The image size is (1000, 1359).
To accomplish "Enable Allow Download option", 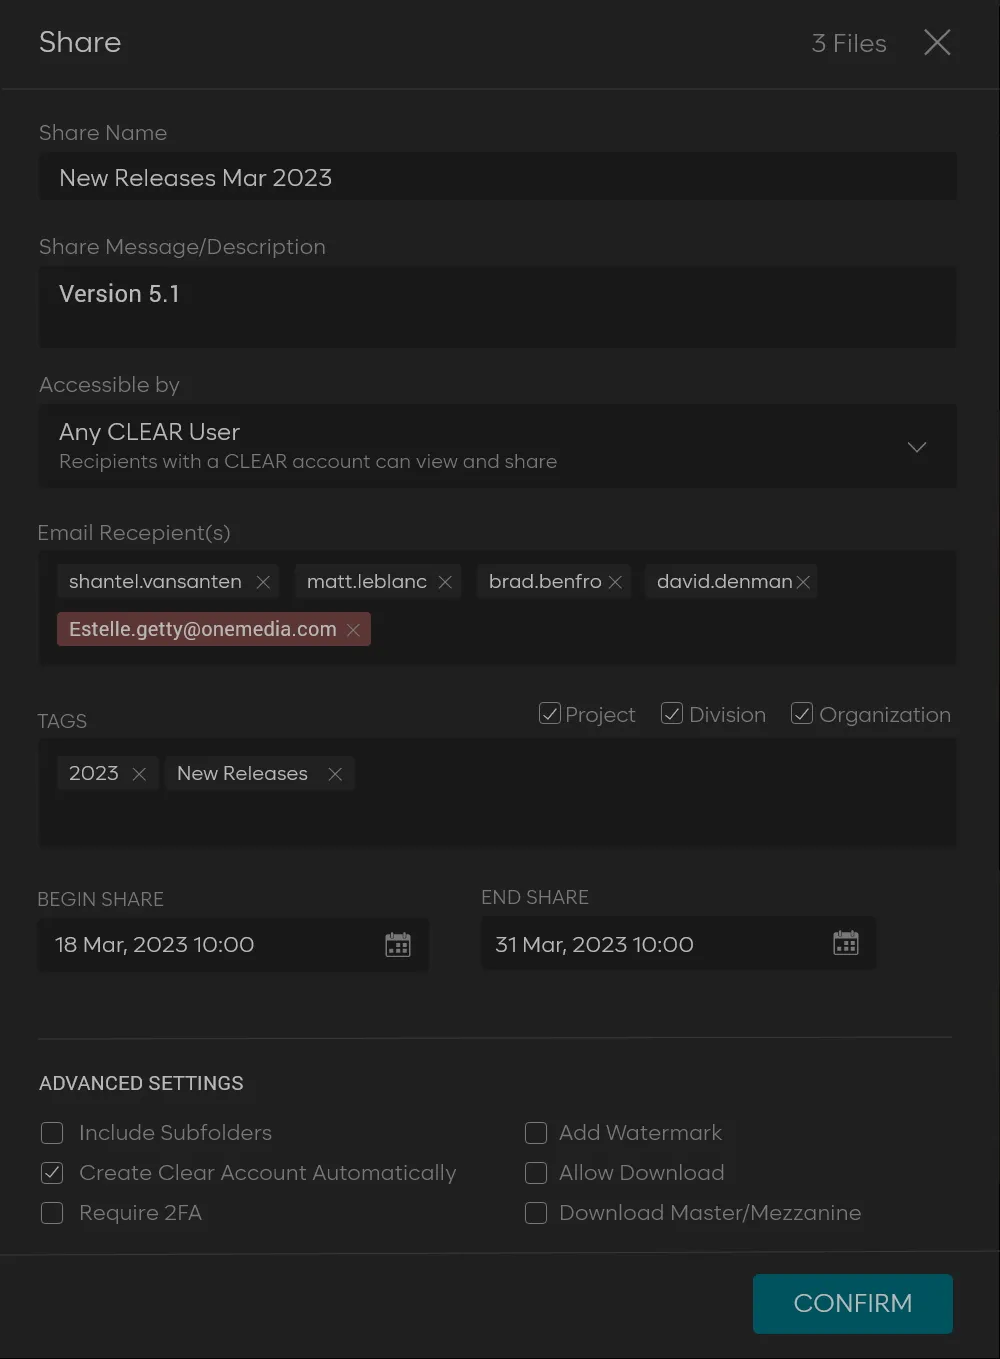I will (536, 1173).
